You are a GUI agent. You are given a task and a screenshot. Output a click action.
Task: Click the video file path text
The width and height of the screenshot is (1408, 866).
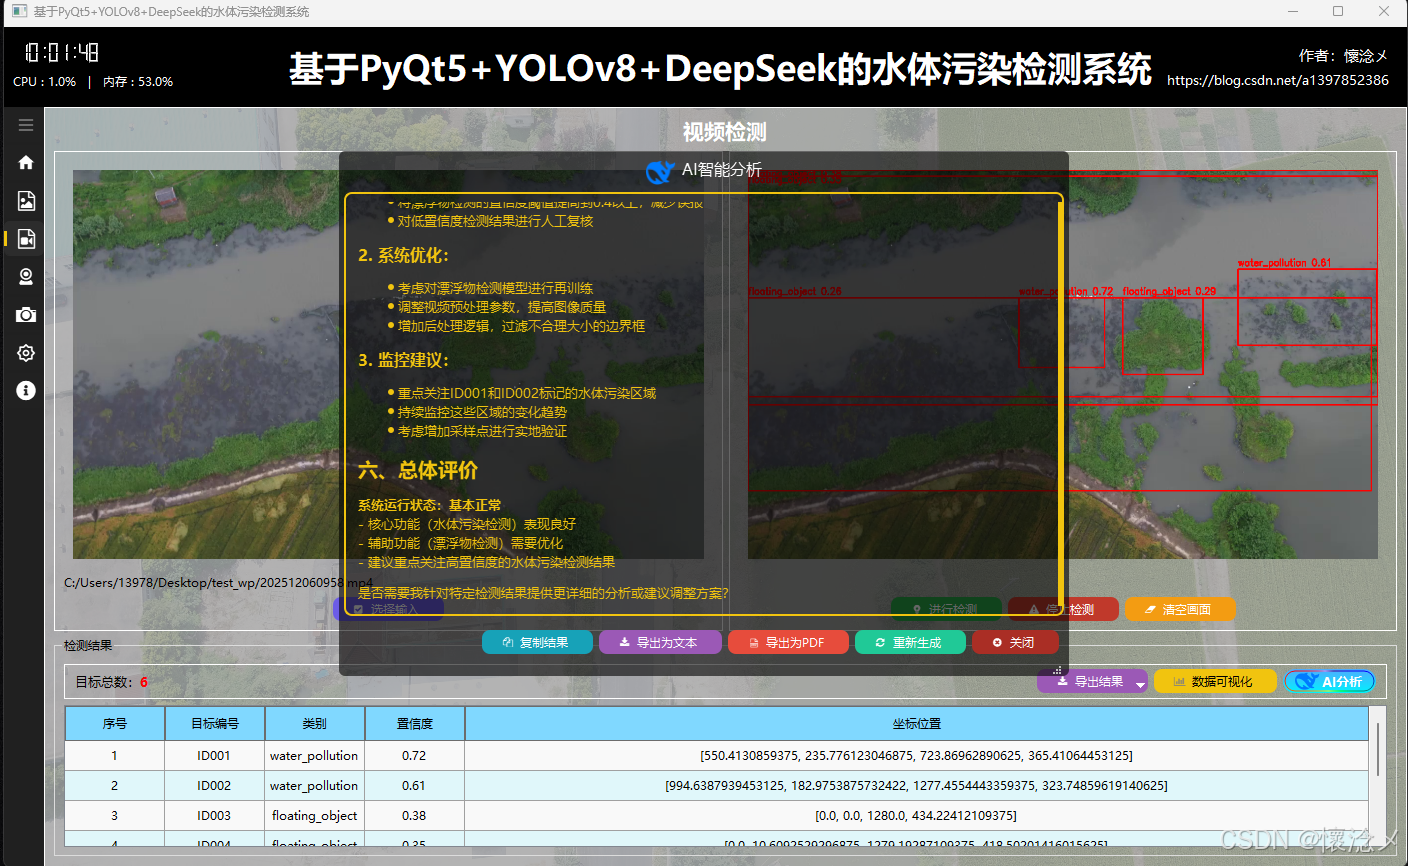click(x=218, y=583)
